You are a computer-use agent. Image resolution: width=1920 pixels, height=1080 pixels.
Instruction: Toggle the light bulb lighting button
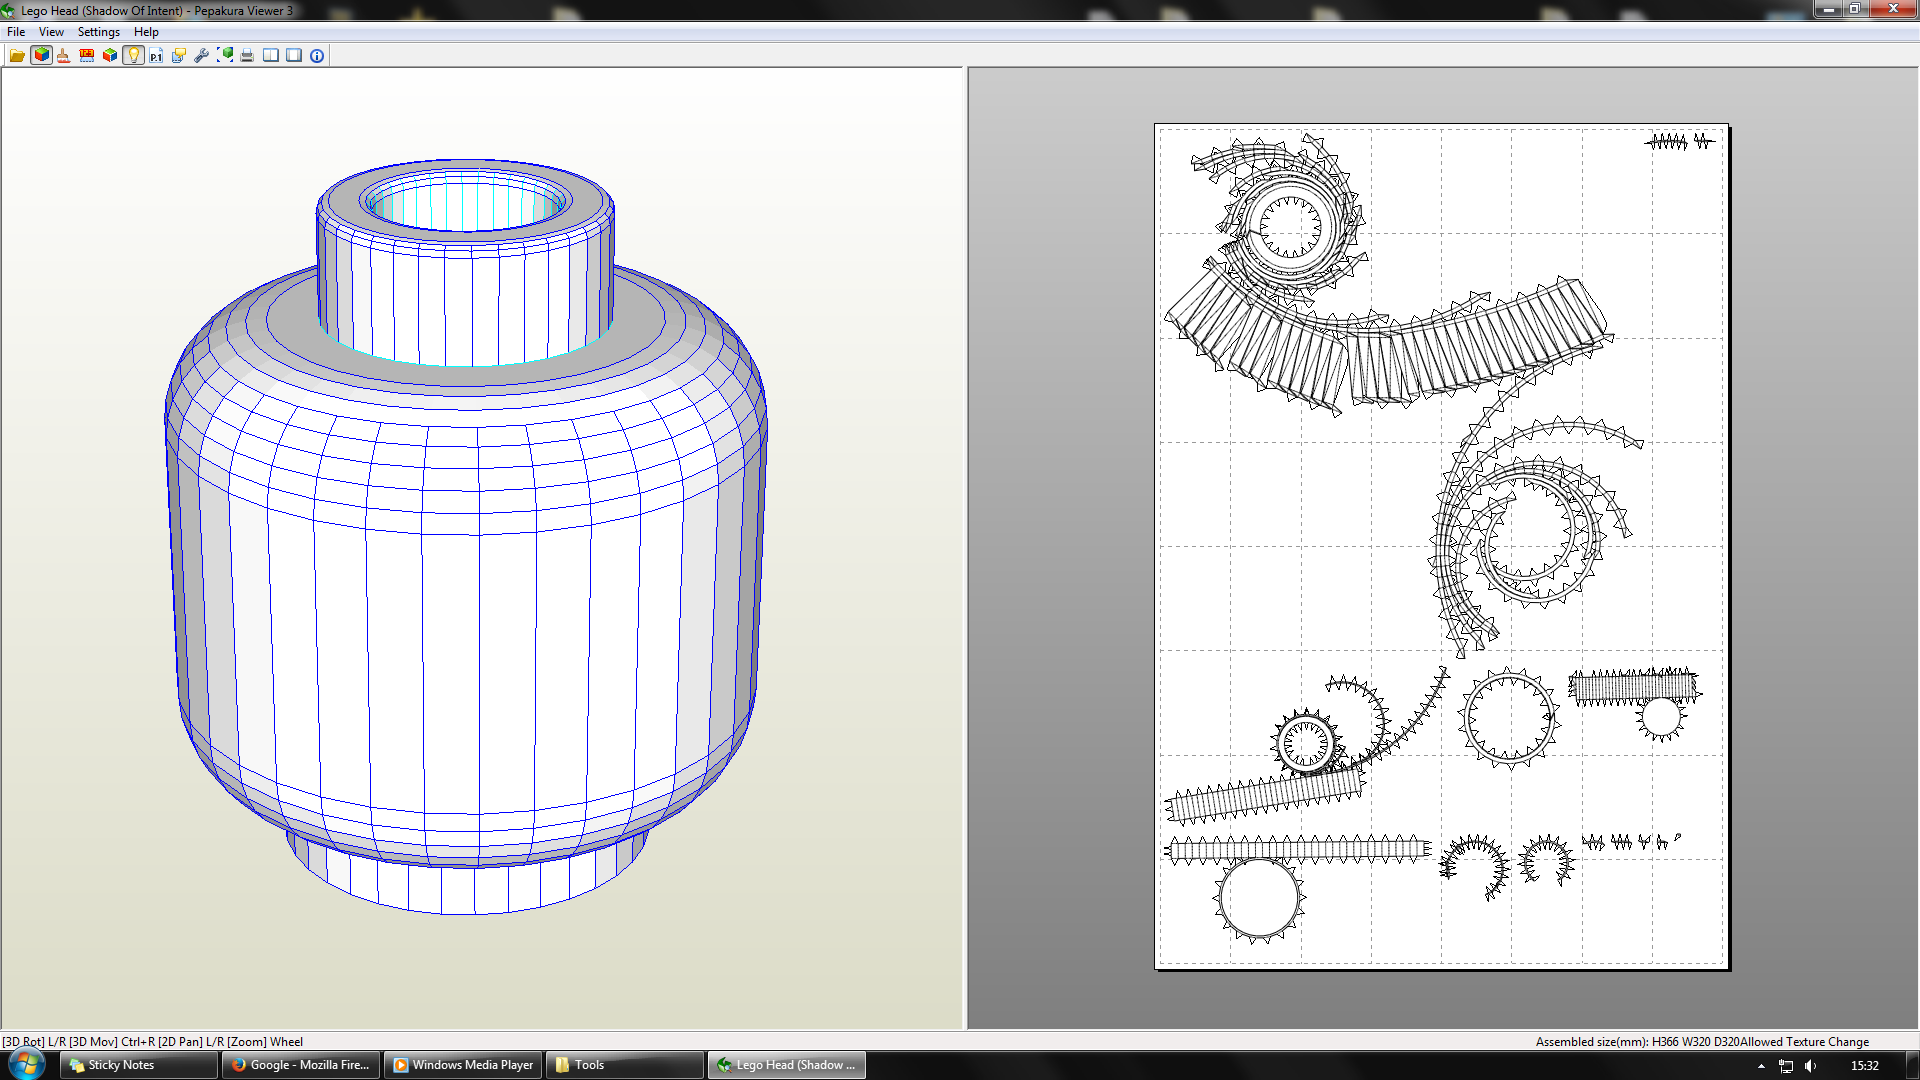[133, 56]
